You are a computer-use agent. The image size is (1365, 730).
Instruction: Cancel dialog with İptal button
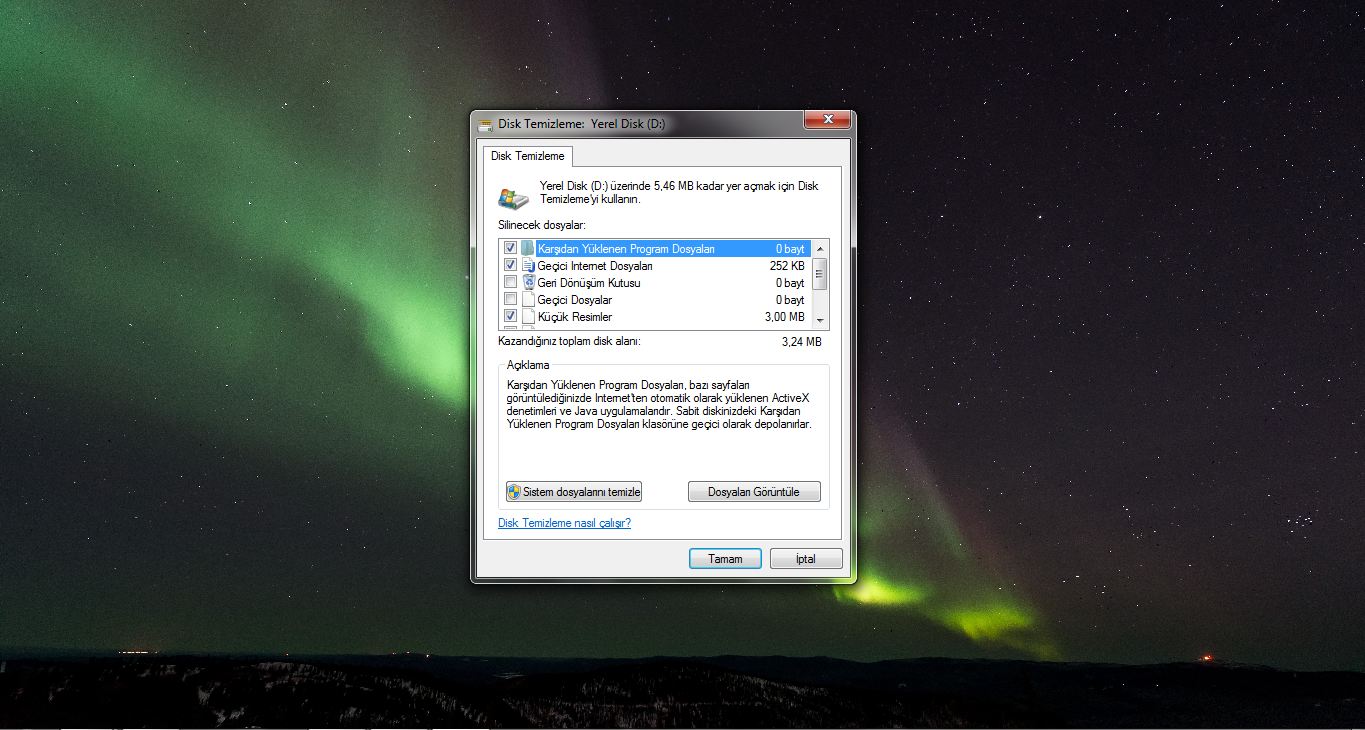point(806,559)
